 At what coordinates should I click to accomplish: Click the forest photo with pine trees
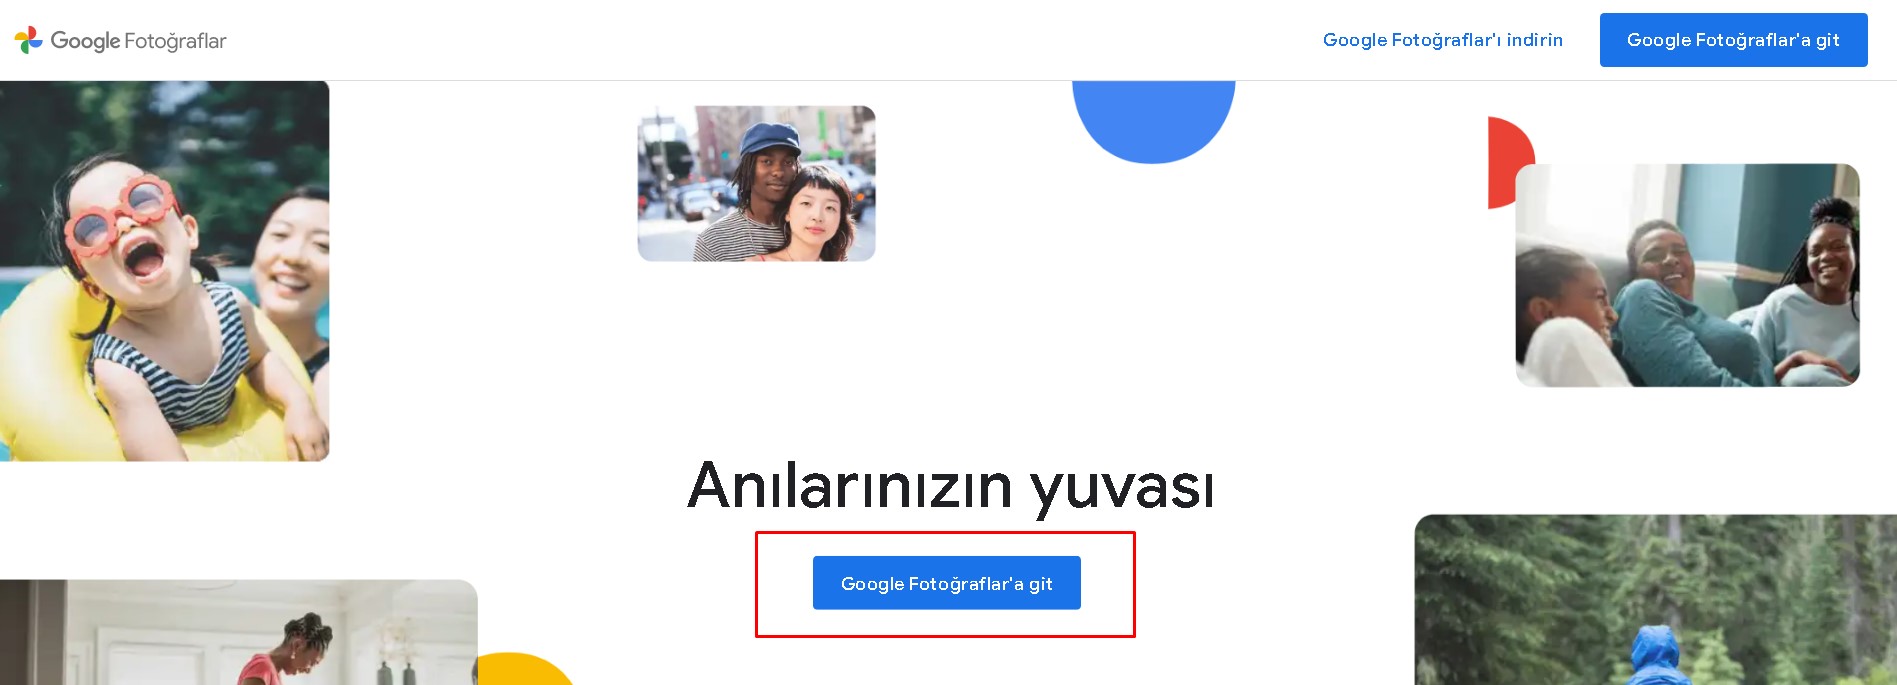pyautogui.click(x=1655, y=600)
